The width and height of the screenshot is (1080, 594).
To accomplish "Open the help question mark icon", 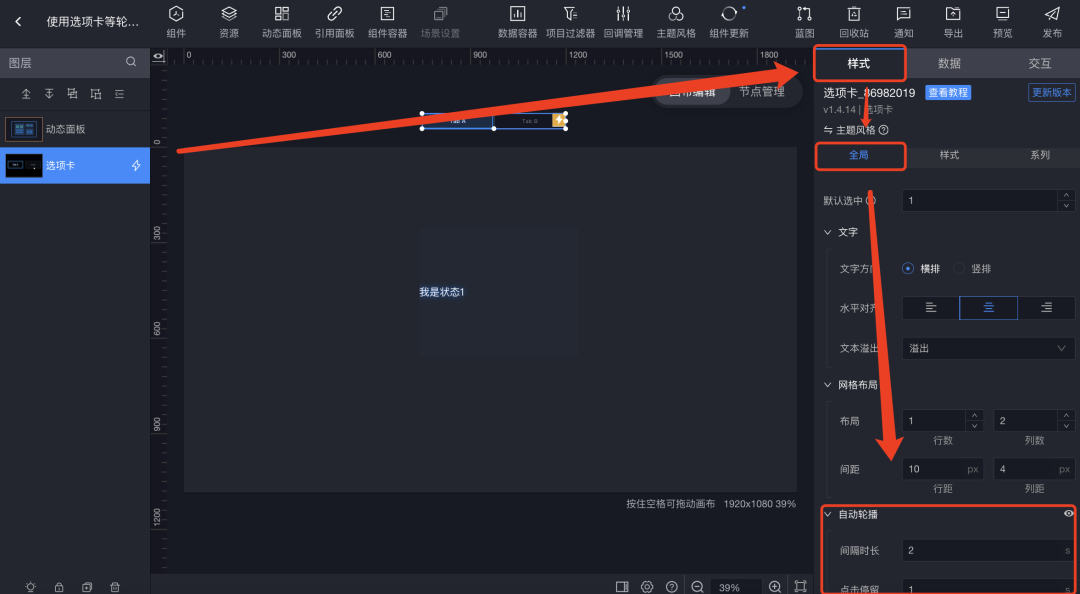I will point(672,586).
